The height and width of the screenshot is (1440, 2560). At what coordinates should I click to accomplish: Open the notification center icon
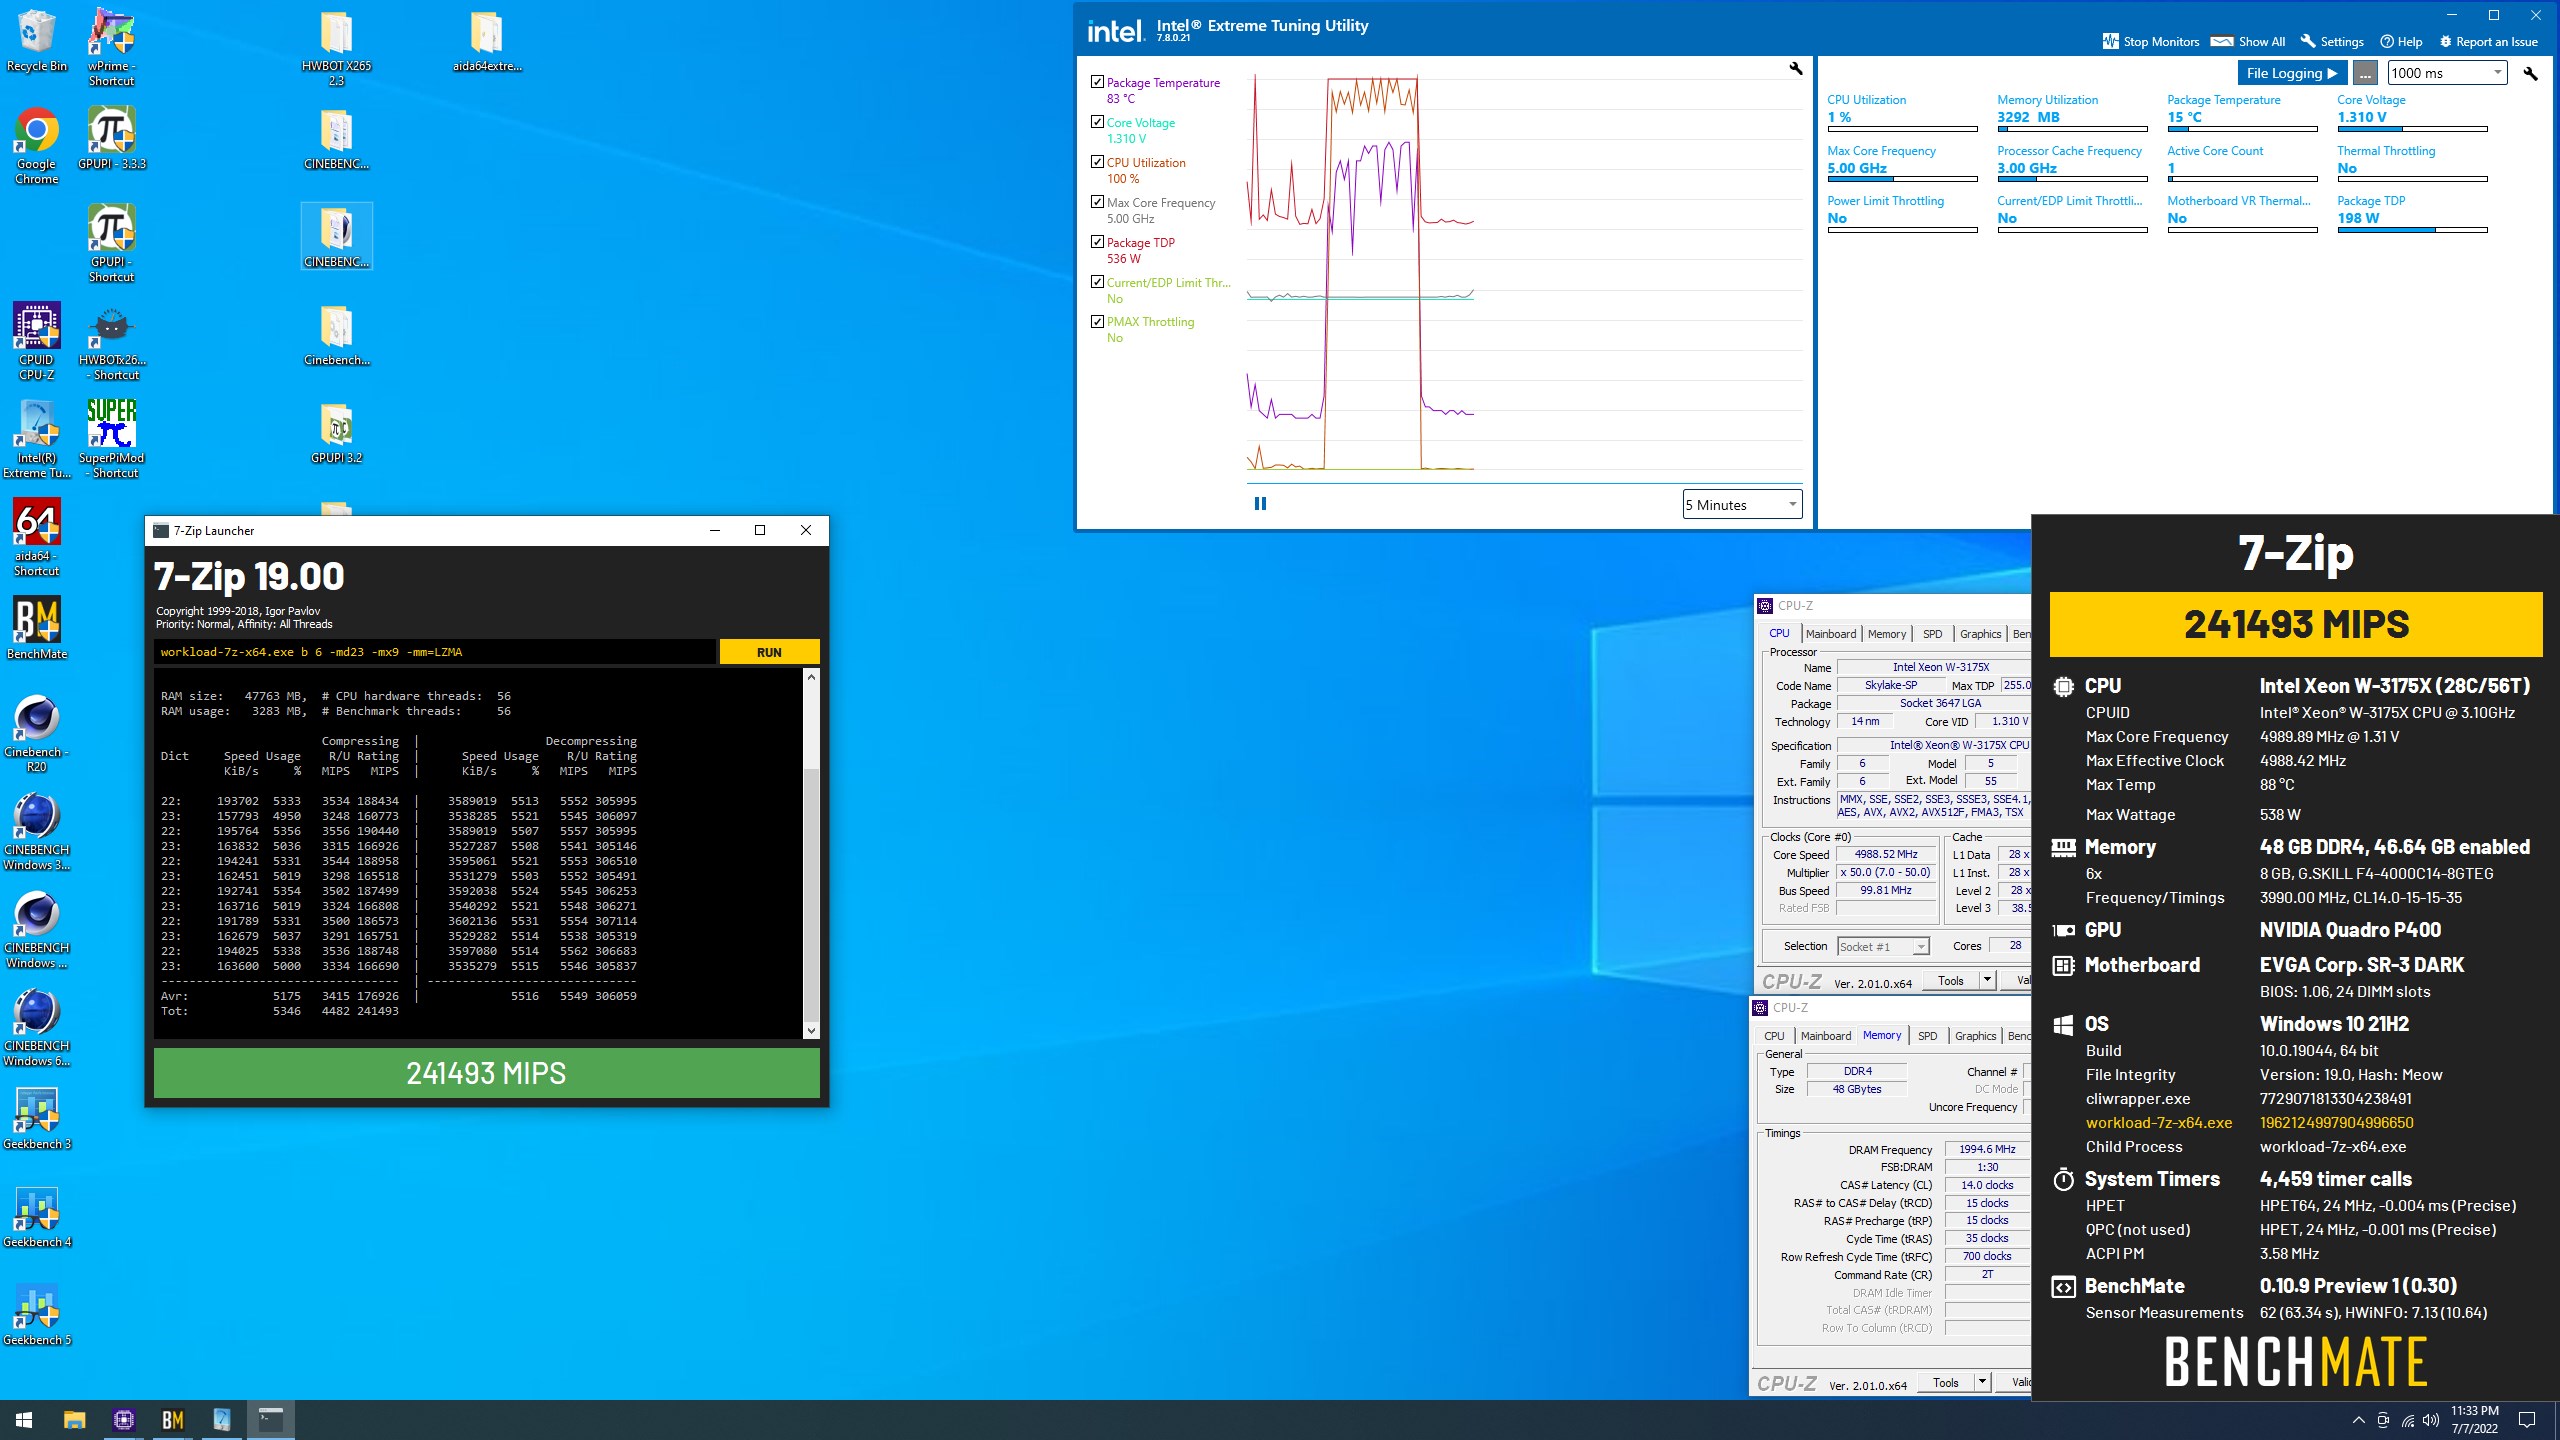click(x=2527, y=1420)
